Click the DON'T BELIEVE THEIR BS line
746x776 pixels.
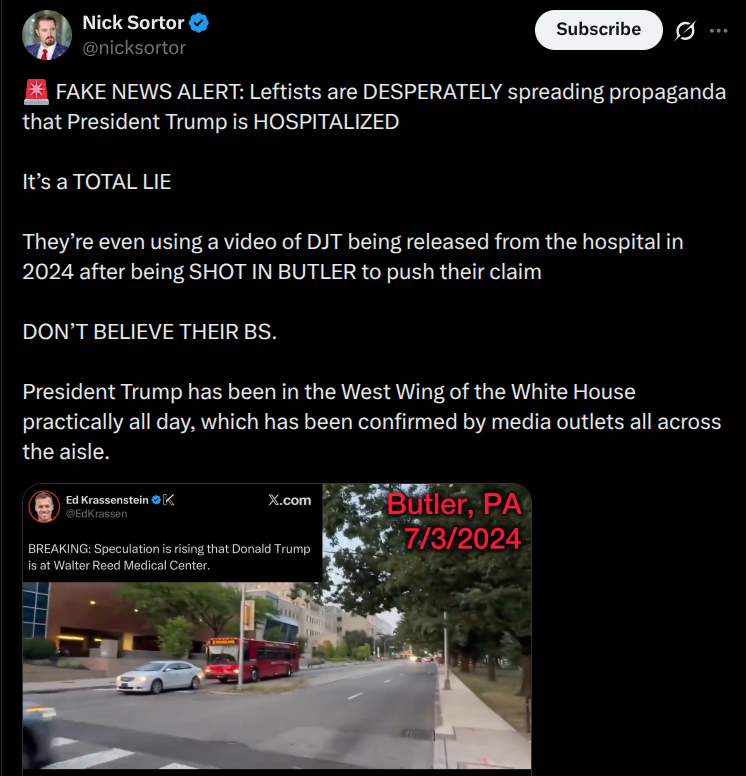pos(149,332)
